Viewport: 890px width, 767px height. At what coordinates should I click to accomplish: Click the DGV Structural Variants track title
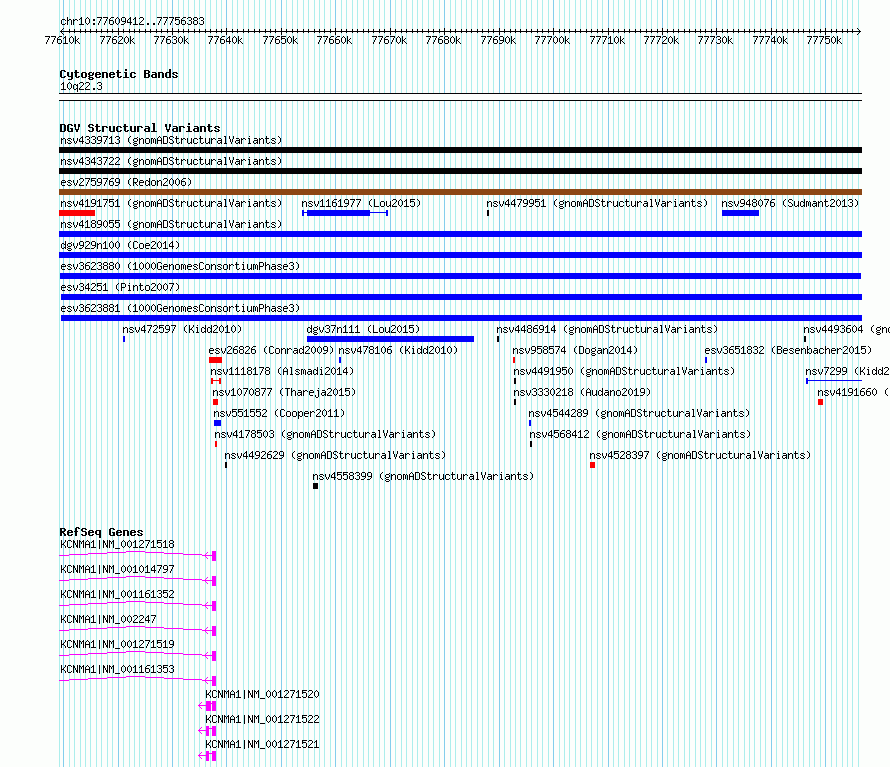(x=140, y=128)
